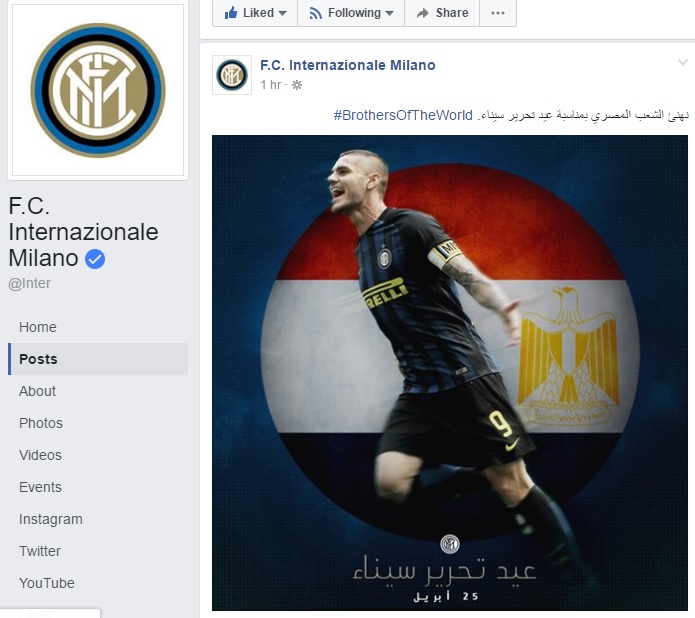Click the blue verified badge next to Milano
The height and width of the screenshot is (618, 695).
point(95,259)
